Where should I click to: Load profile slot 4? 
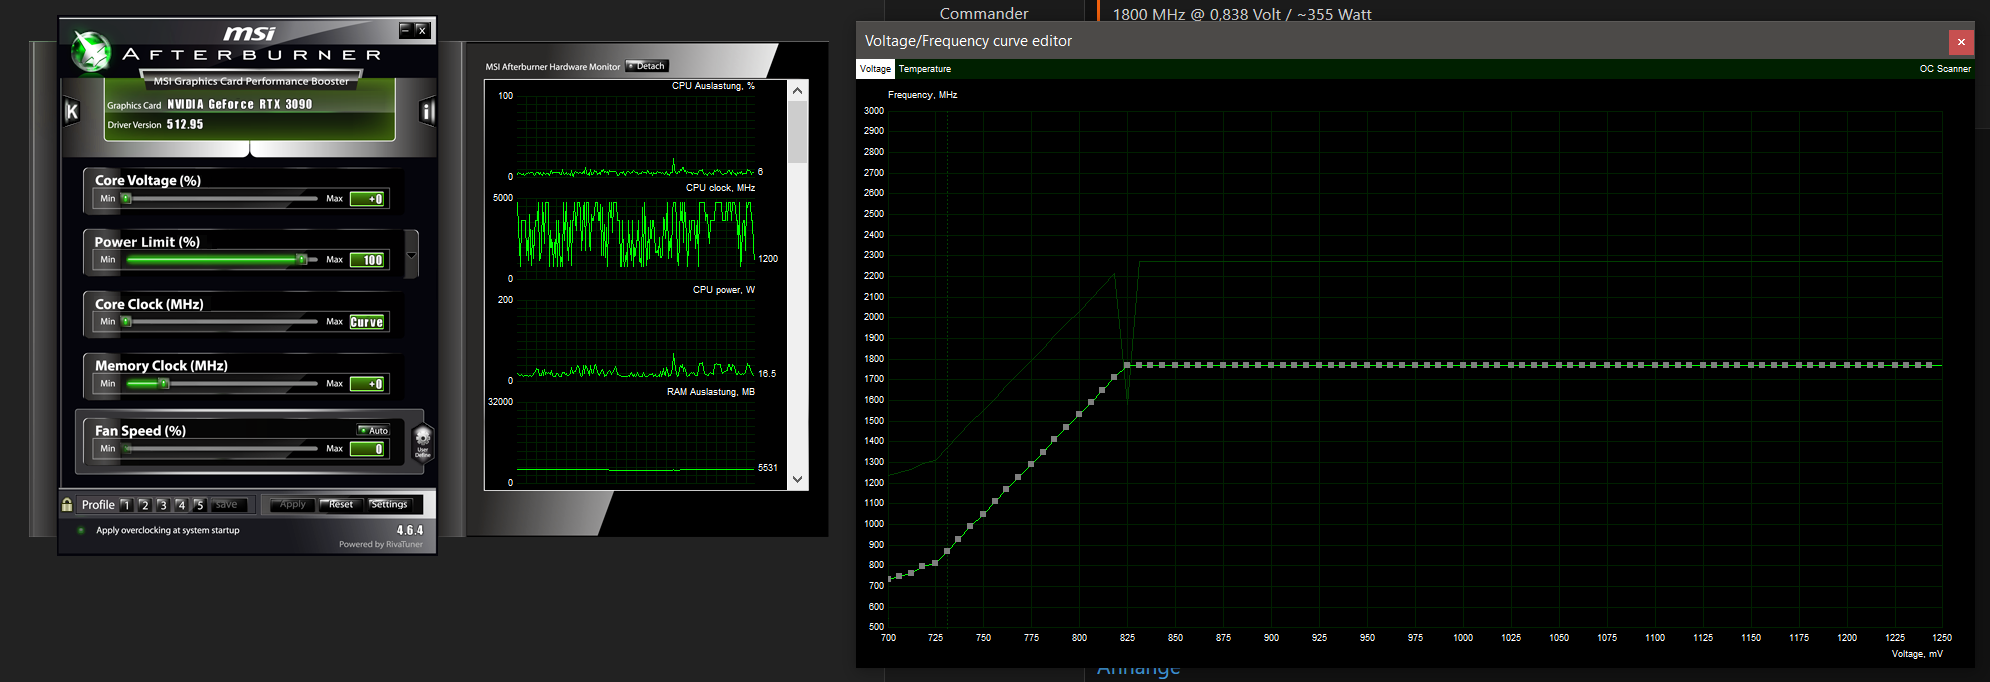181,505
